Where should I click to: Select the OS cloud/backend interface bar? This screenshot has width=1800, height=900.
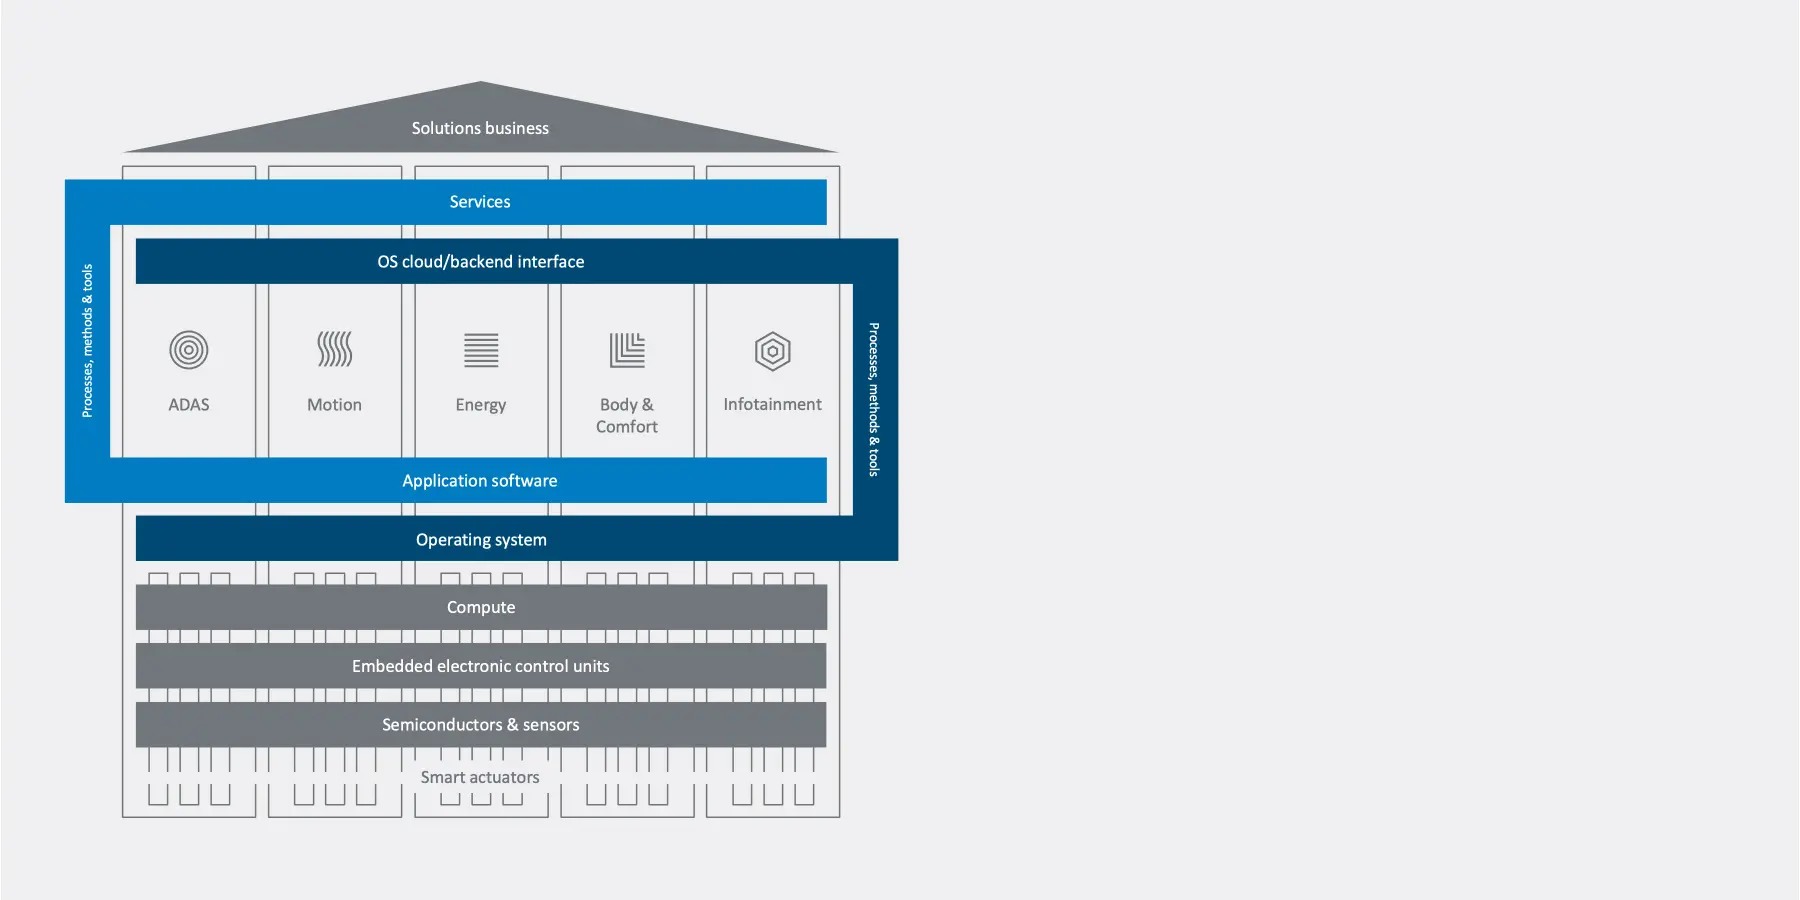494,261
